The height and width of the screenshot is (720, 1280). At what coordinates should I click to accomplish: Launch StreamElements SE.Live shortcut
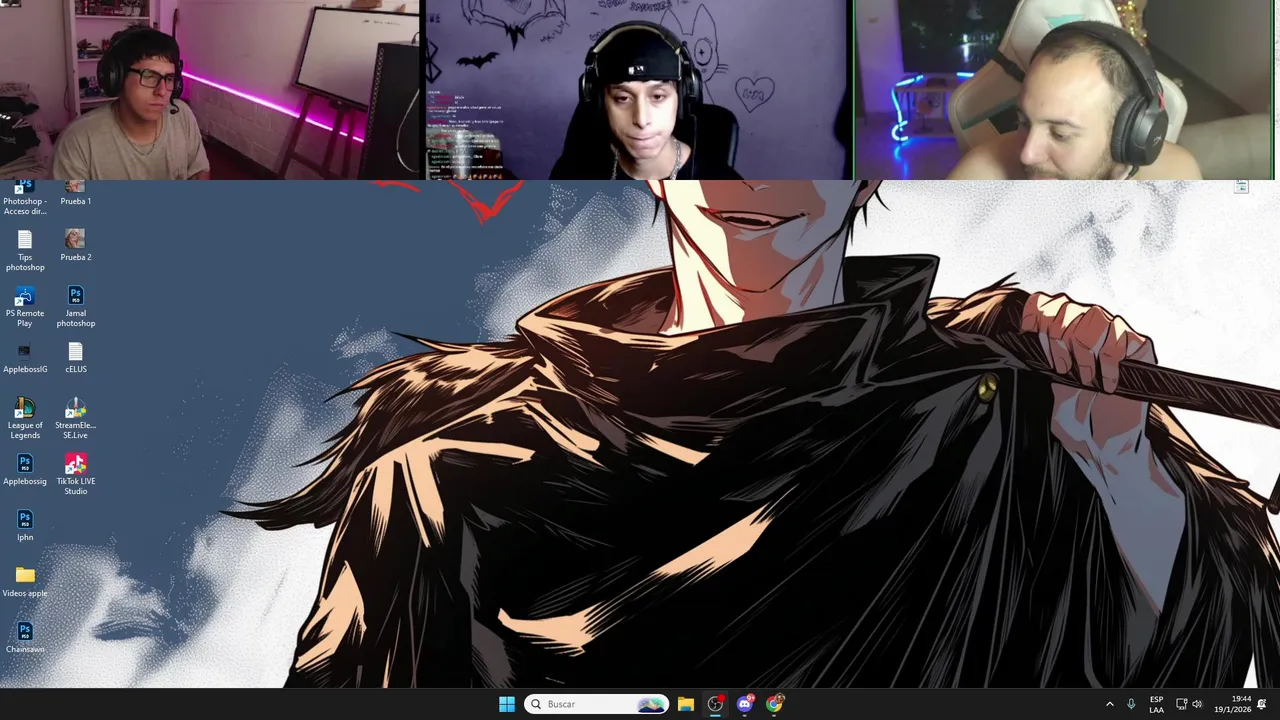75,419
